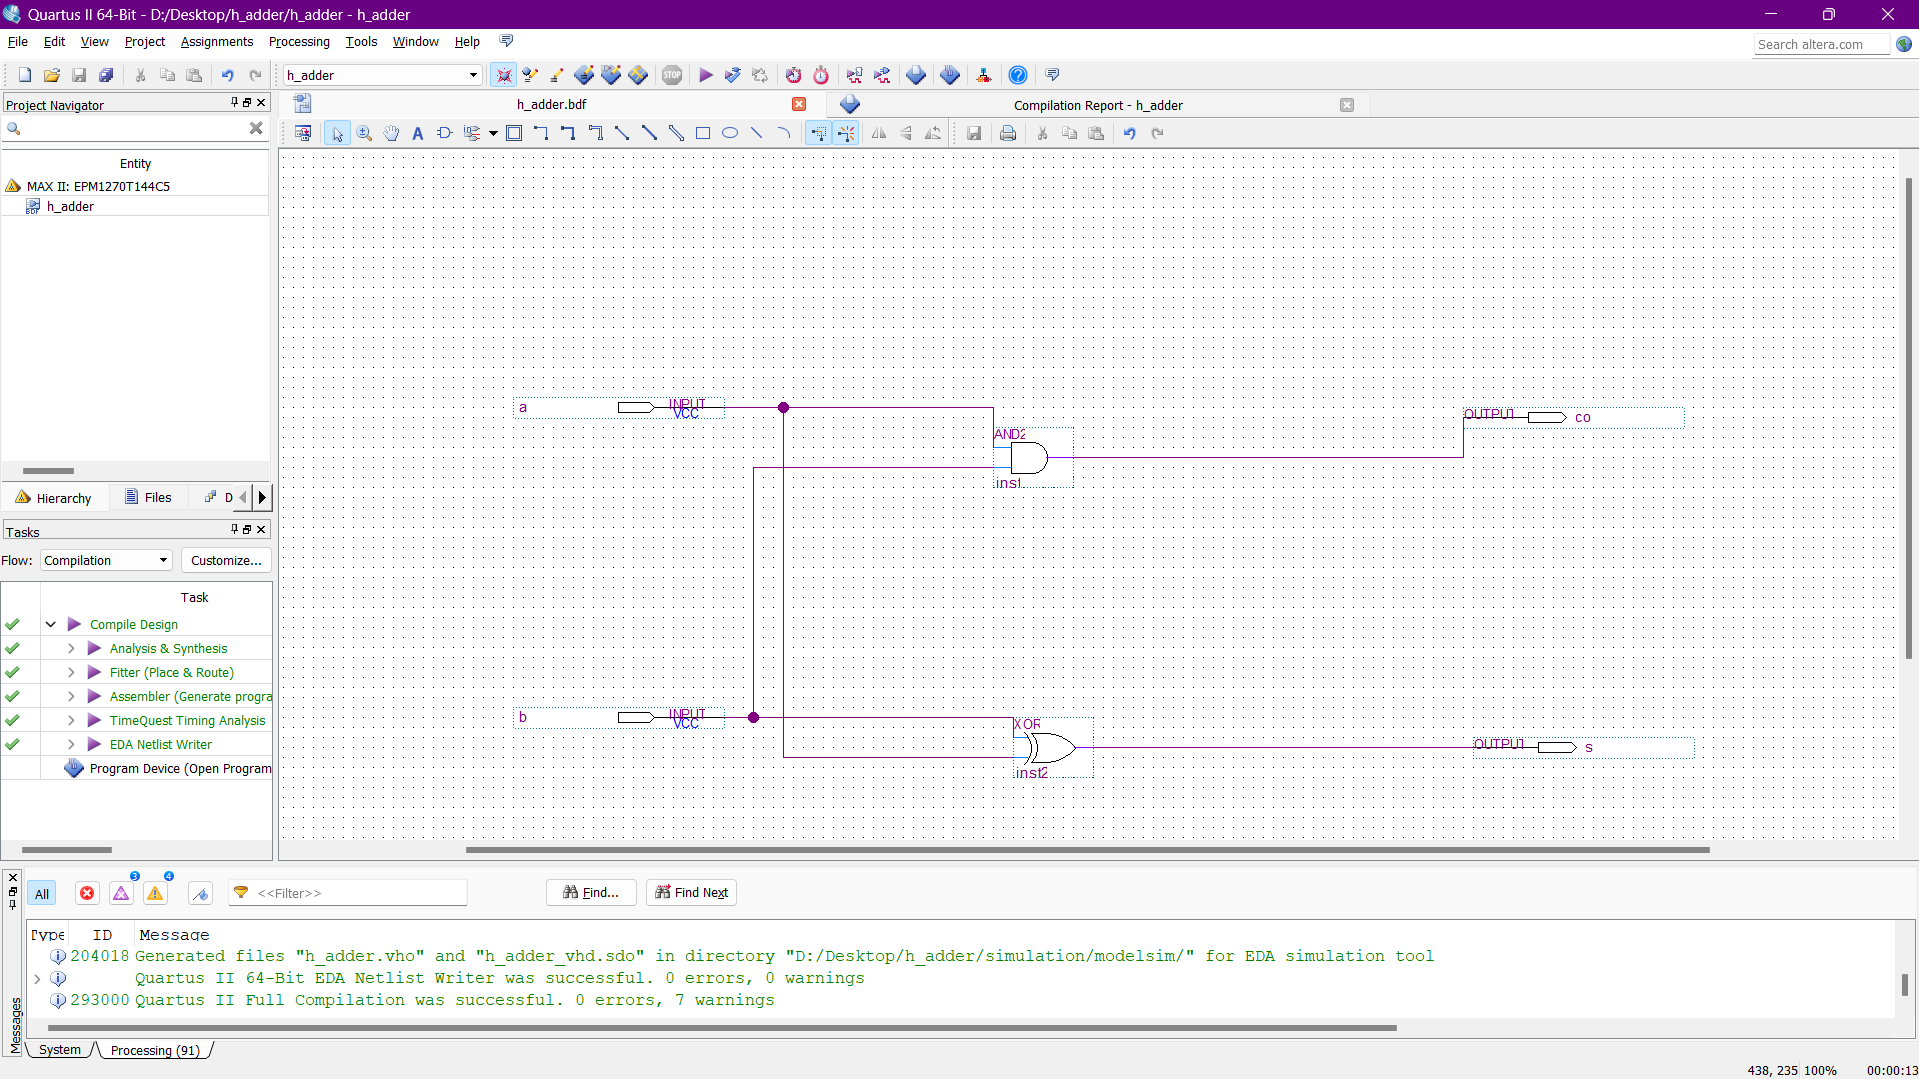Open the Flow Compilation dropdown
The width and height of the screenshot is (1919, 1079).
click(106, 560)
